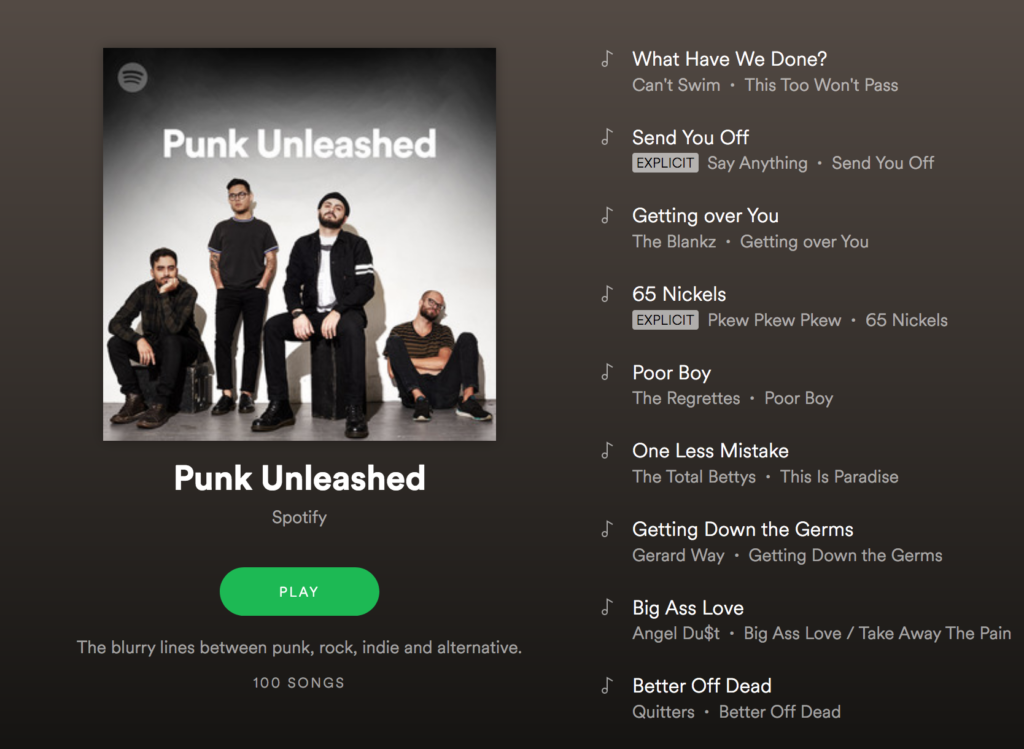The height and width of the screenshot is (749, 1024).
Task: Open the This Is Paradise album link
Action: pos(839,477)
